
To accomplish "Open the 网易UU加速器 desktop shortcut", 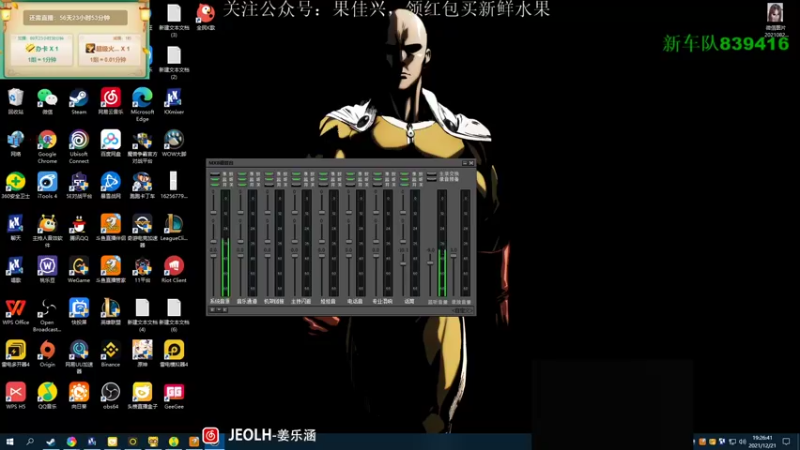I will 79,357.
